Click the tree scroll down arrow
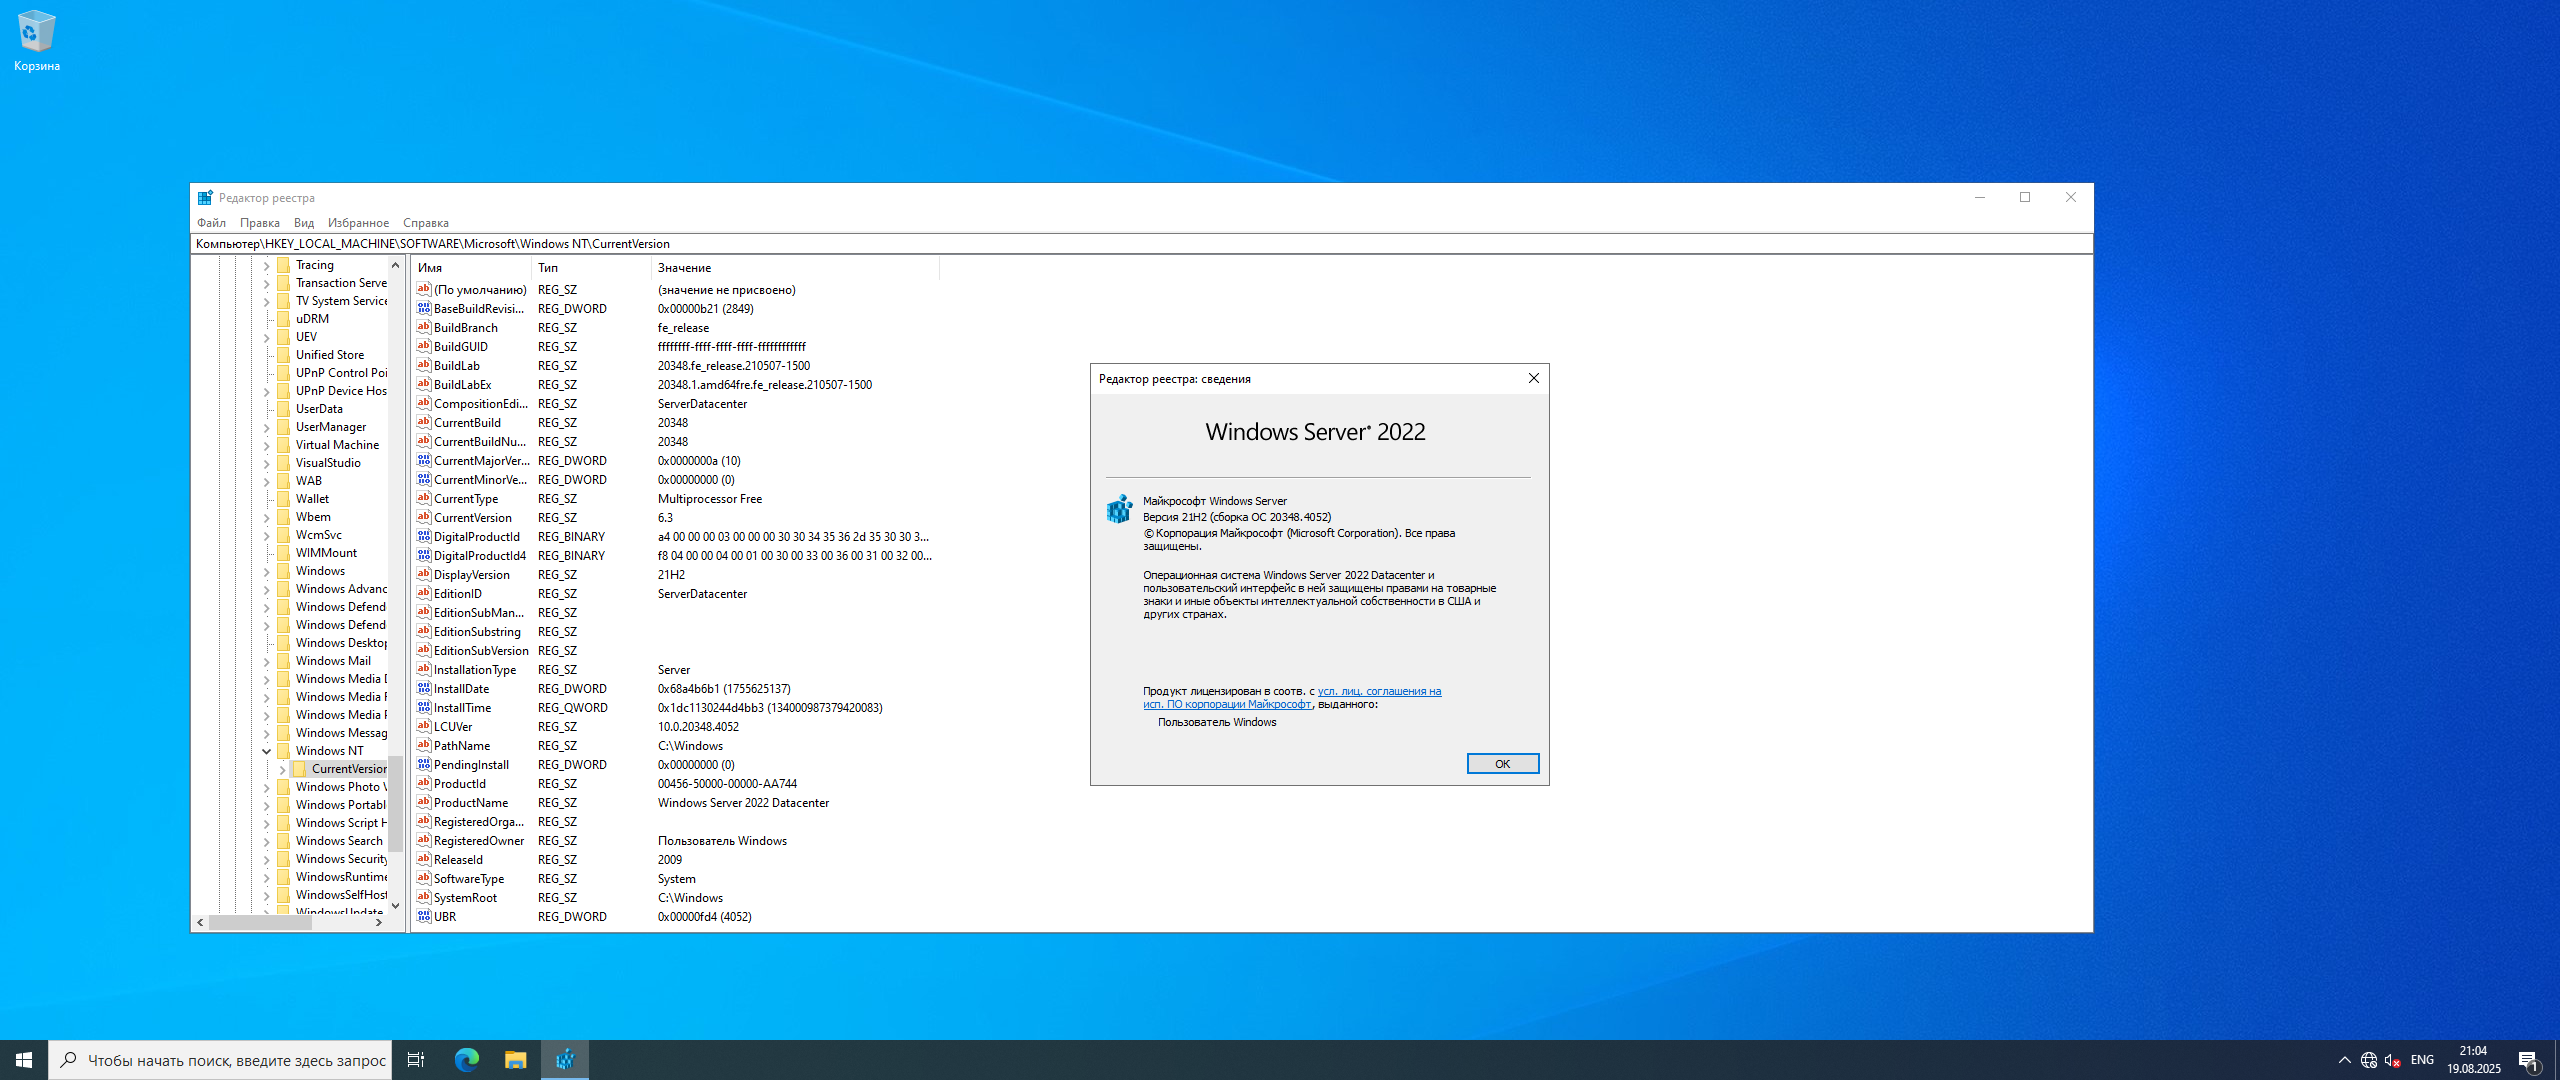Image resolution: width=2560 pixels, height=1080 pixels. tap(395, 906)
